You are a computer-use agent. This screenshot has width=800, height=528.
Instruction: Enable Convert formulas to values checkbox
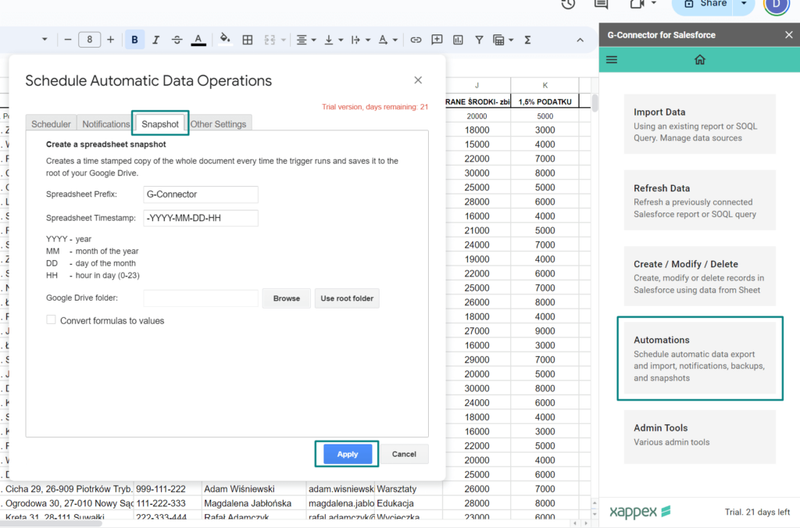tap(51, 320)
